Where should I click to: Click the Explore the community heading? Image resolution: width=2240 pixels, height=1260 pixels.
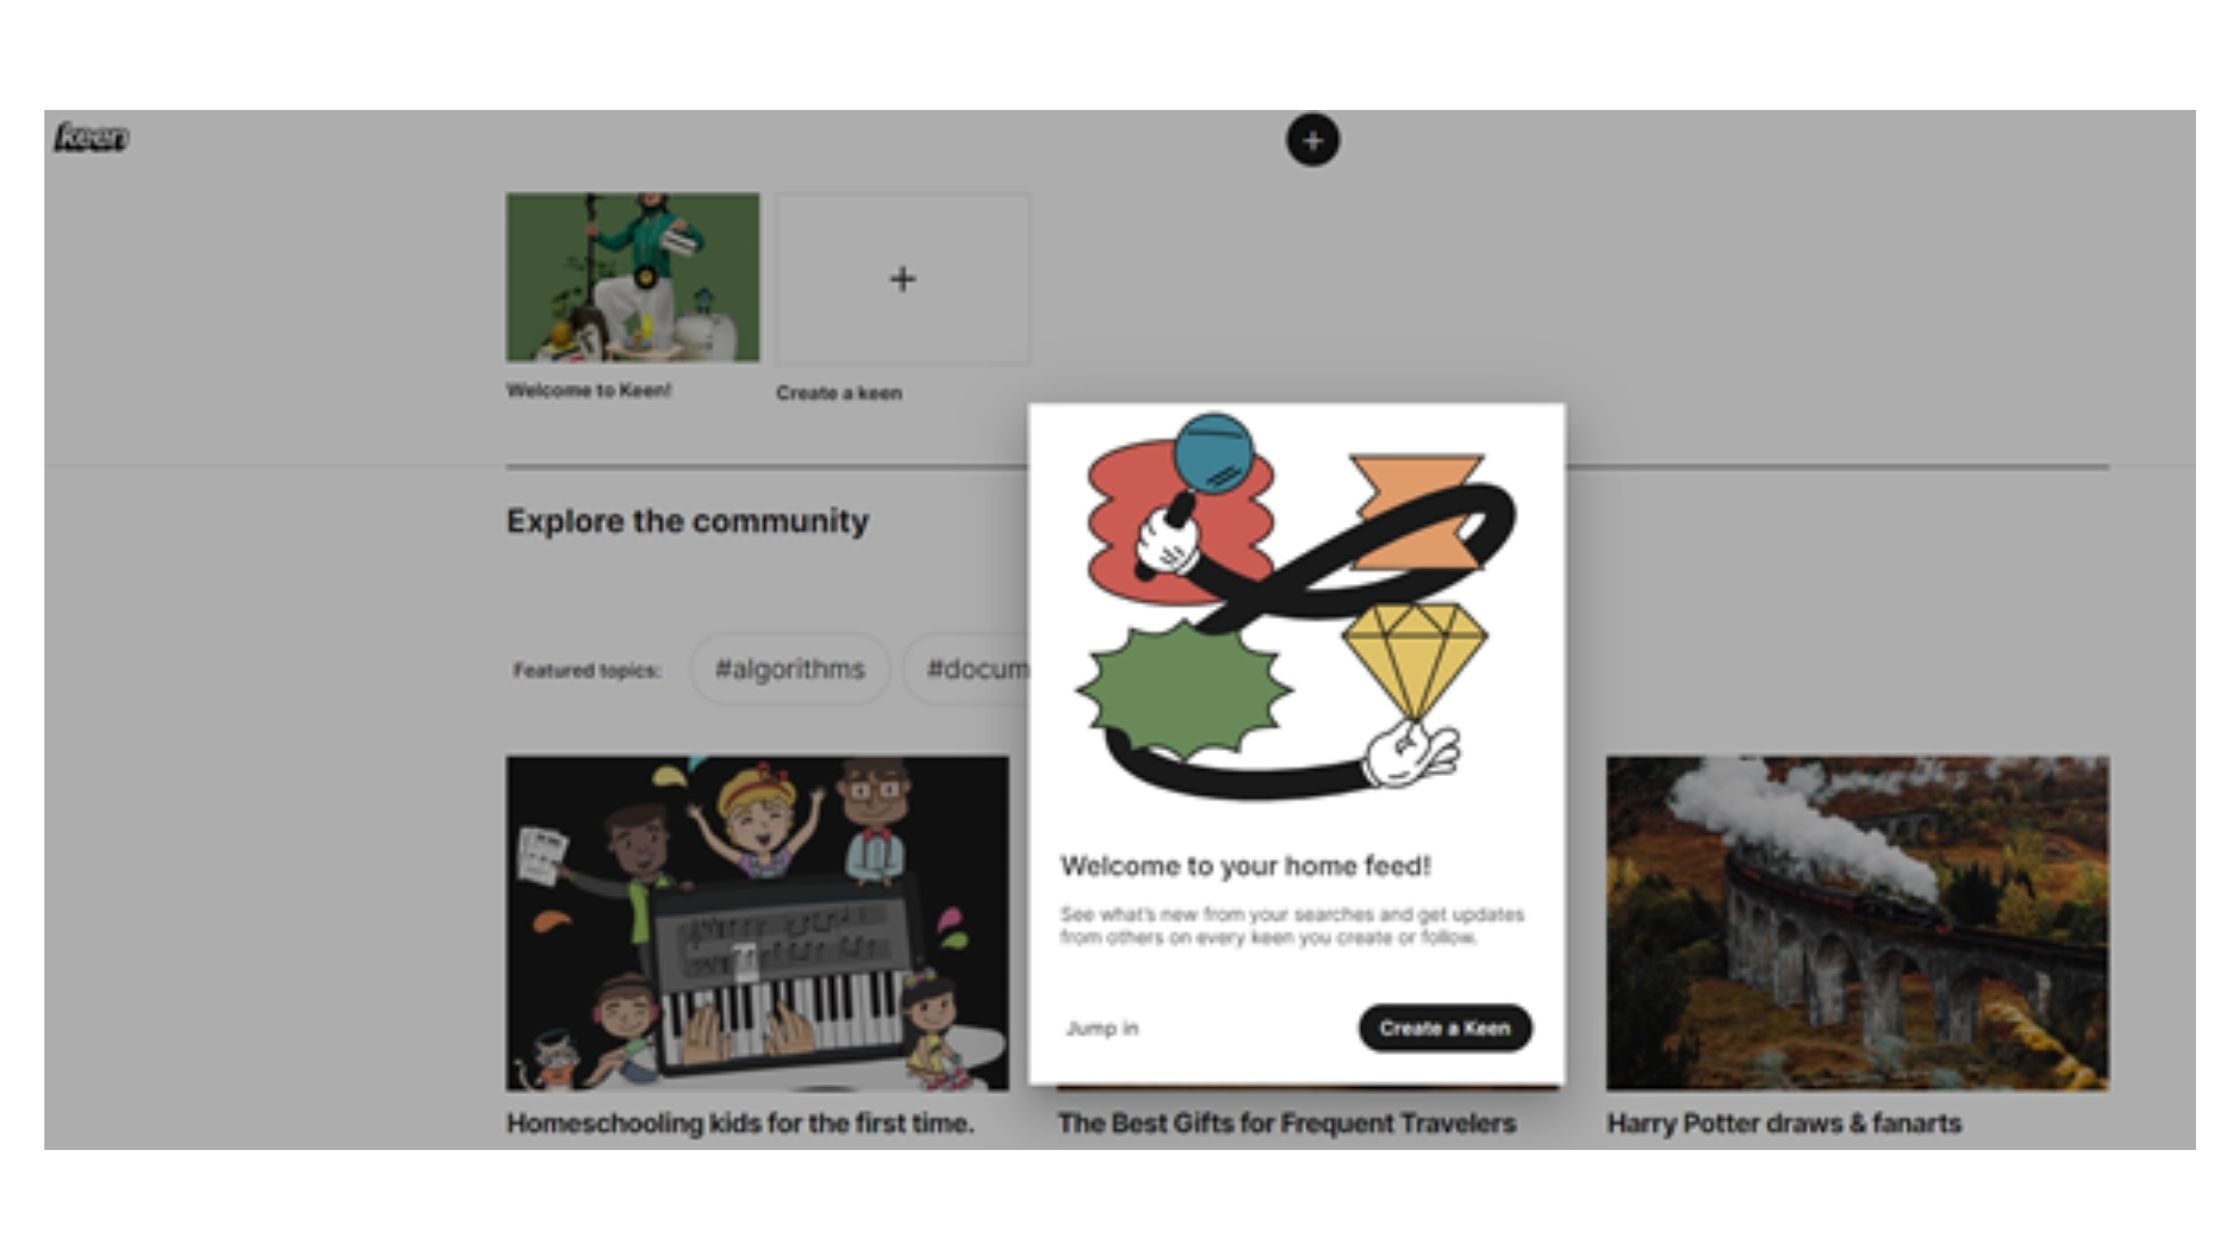pyautogui.click(x=688, y=521)
